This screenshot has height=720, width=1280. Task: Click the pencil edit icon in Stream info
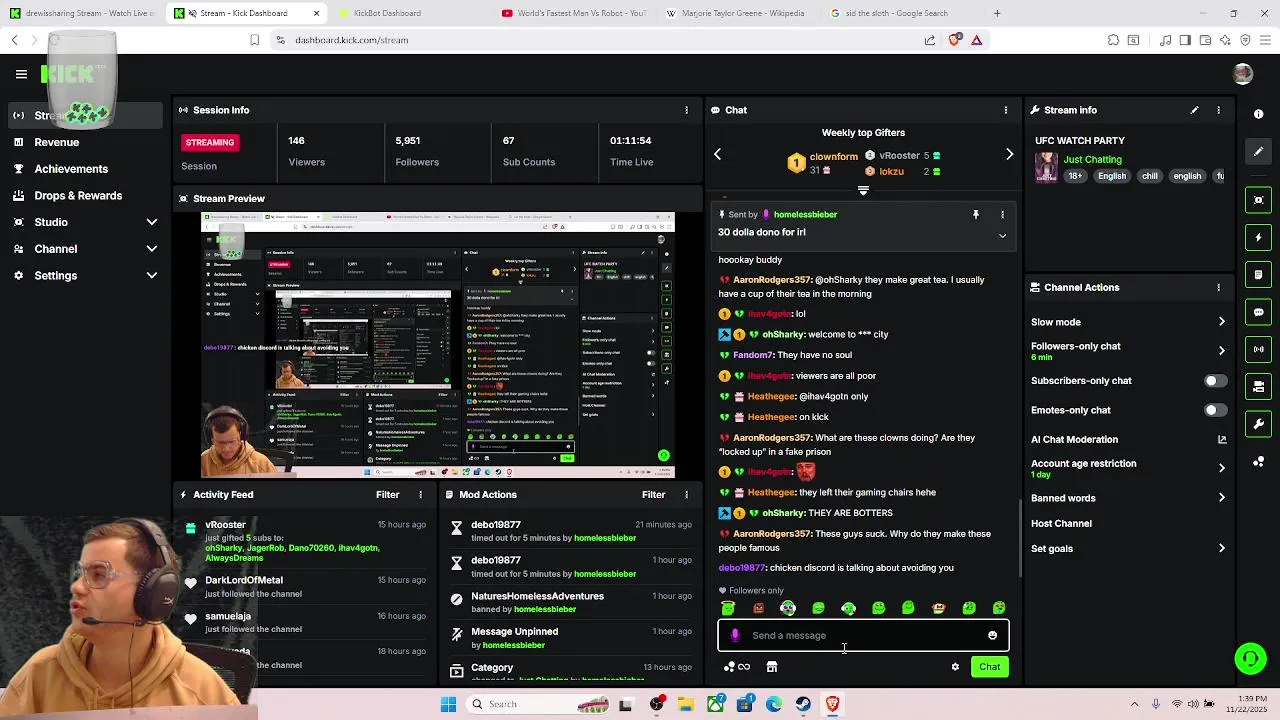coord(1194,110)
